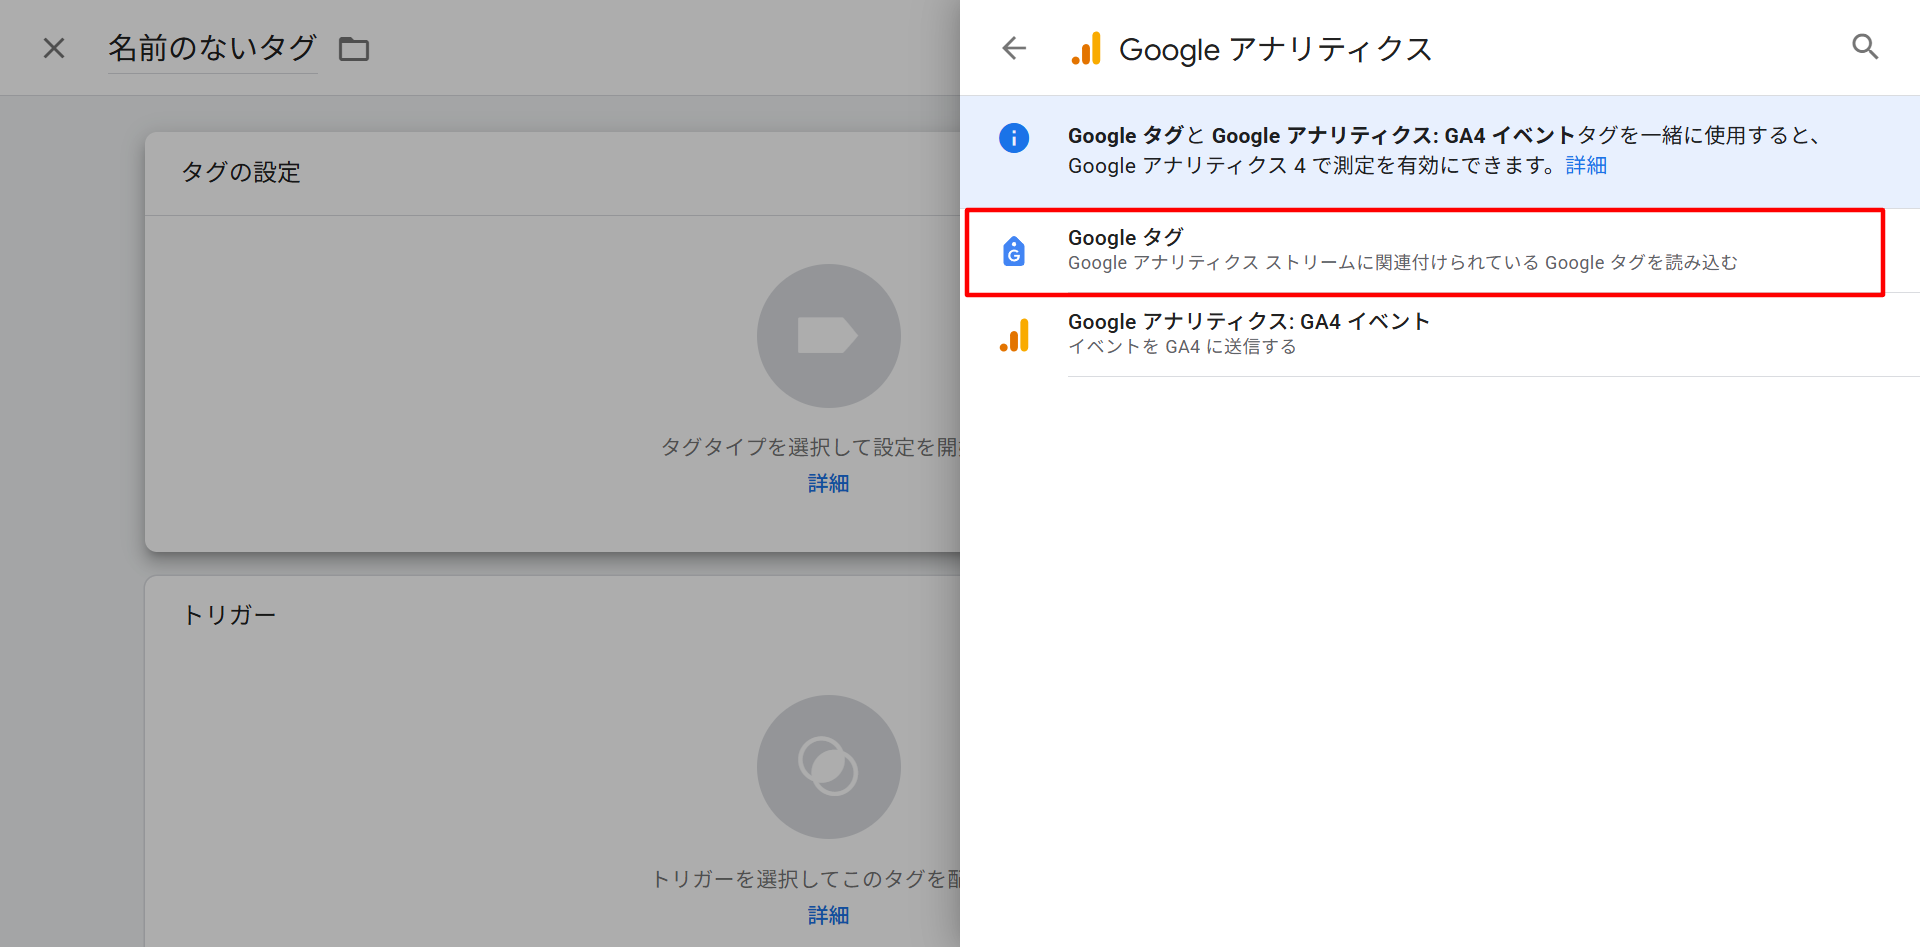Click the Google アナリティクス logo in header
The width and height of the screenshot is (1920, 947).
click(1086, 49)
